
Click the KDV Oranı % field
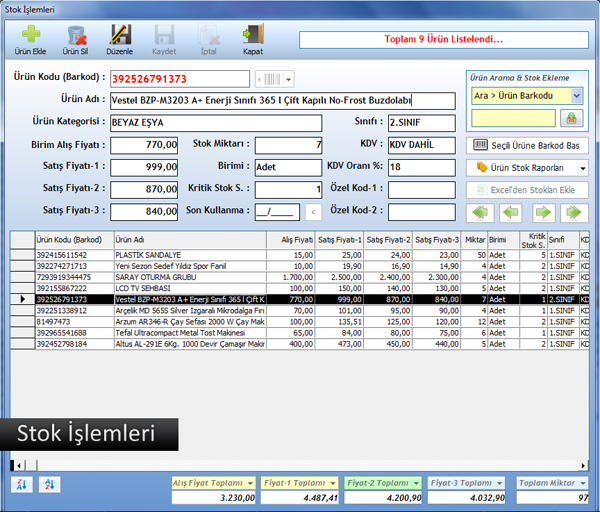point(422,167)
